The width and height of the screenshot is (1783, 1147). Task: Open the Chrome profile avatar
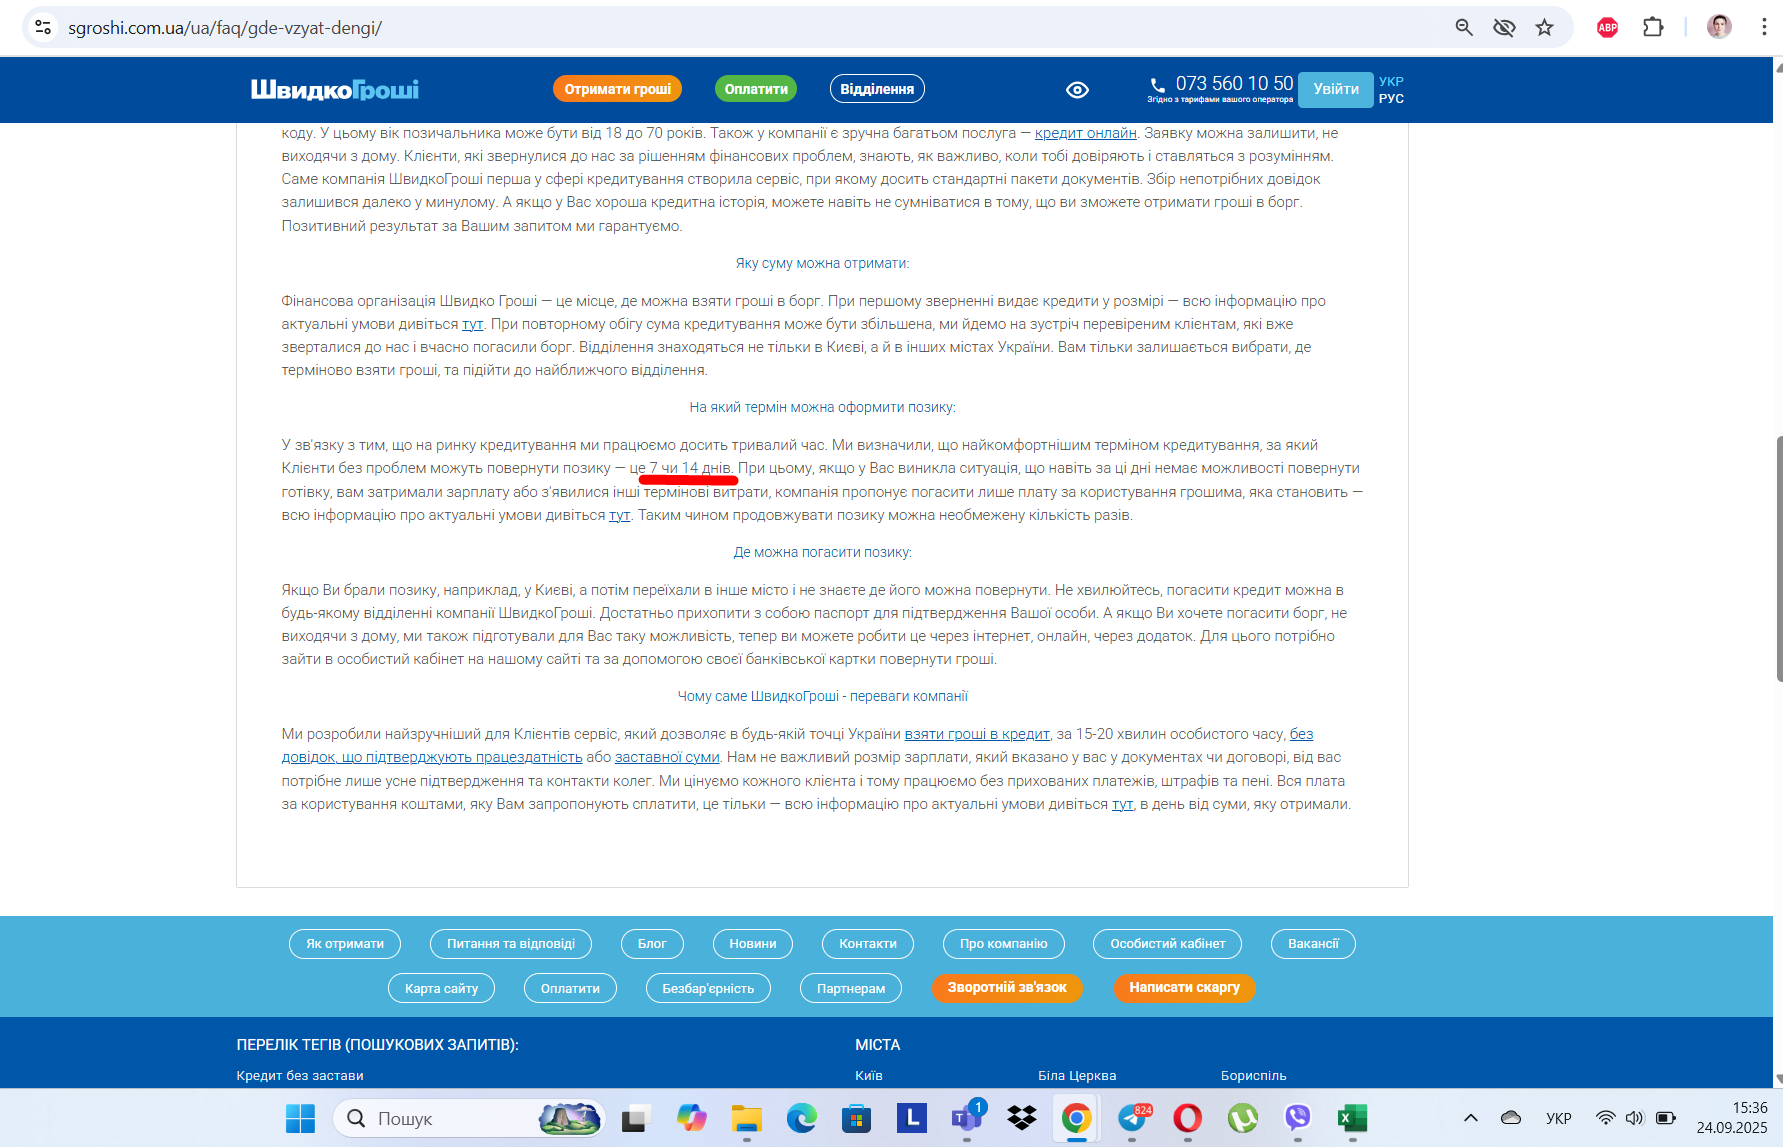(x=1719, y=27)
